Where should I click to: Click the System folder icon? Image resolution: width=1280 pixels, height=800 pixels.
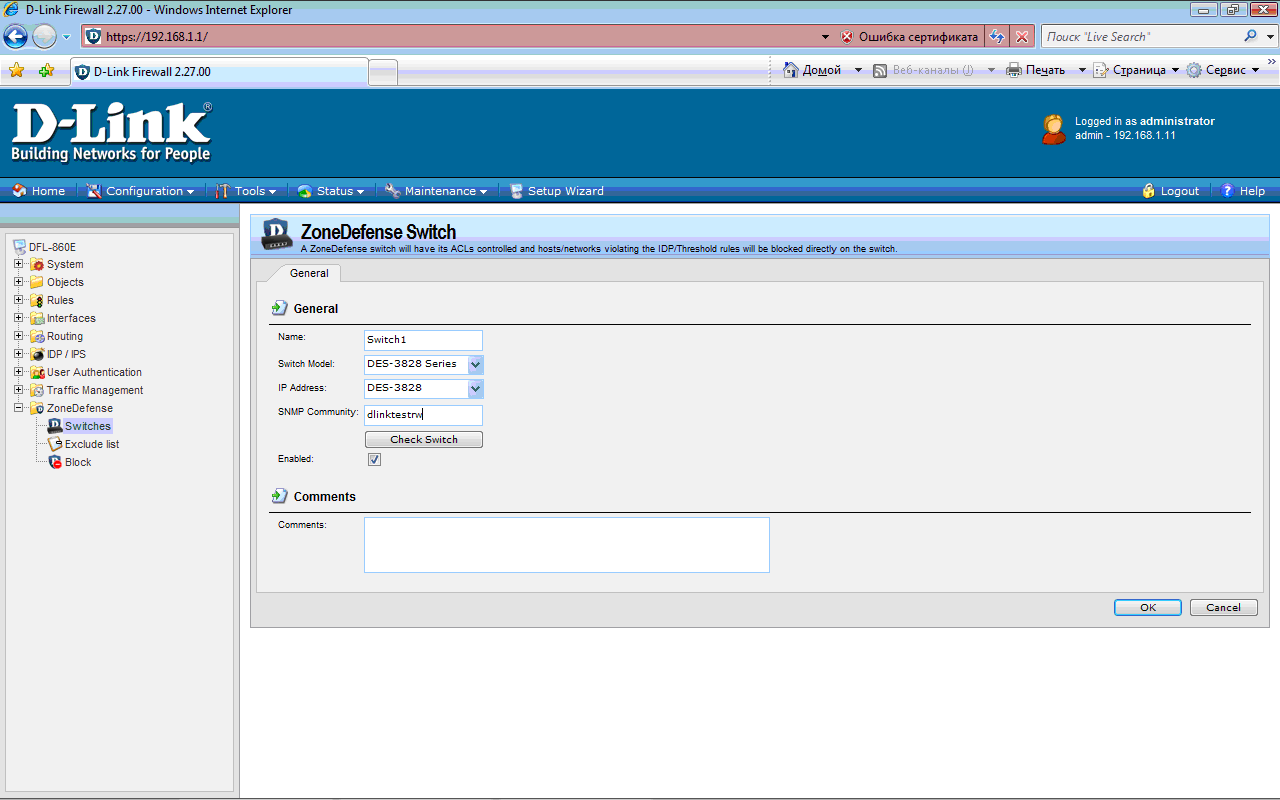click(37, 264)
